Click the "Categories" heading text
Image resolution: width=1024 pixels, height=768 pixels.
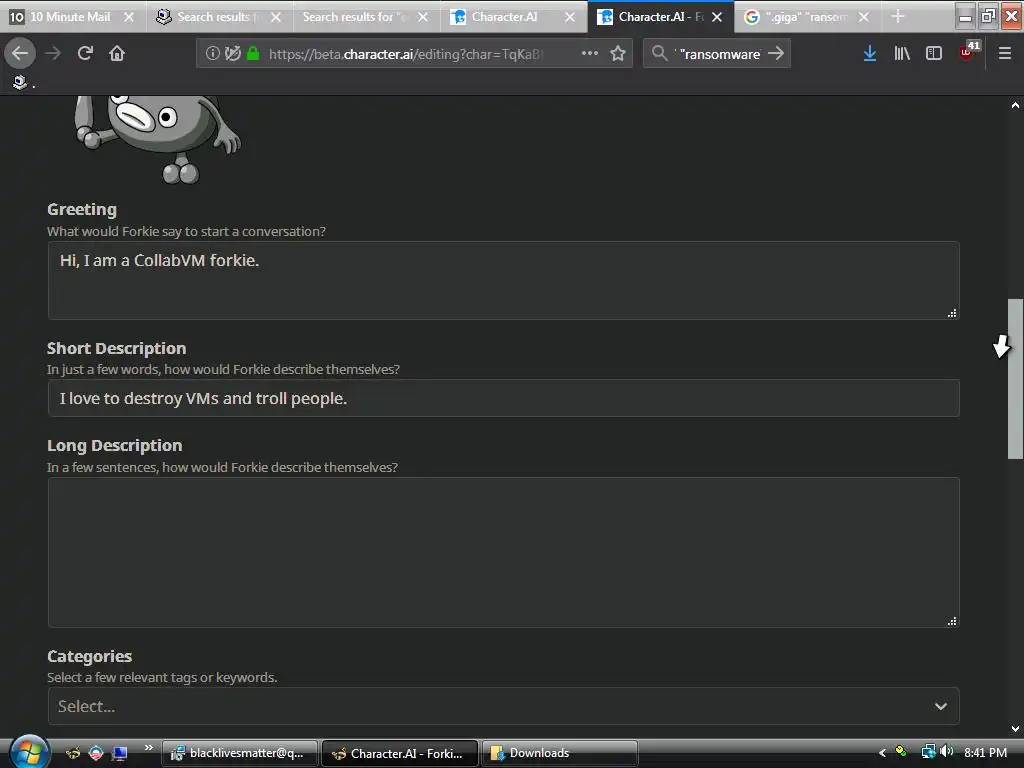[x=89, y=656]
